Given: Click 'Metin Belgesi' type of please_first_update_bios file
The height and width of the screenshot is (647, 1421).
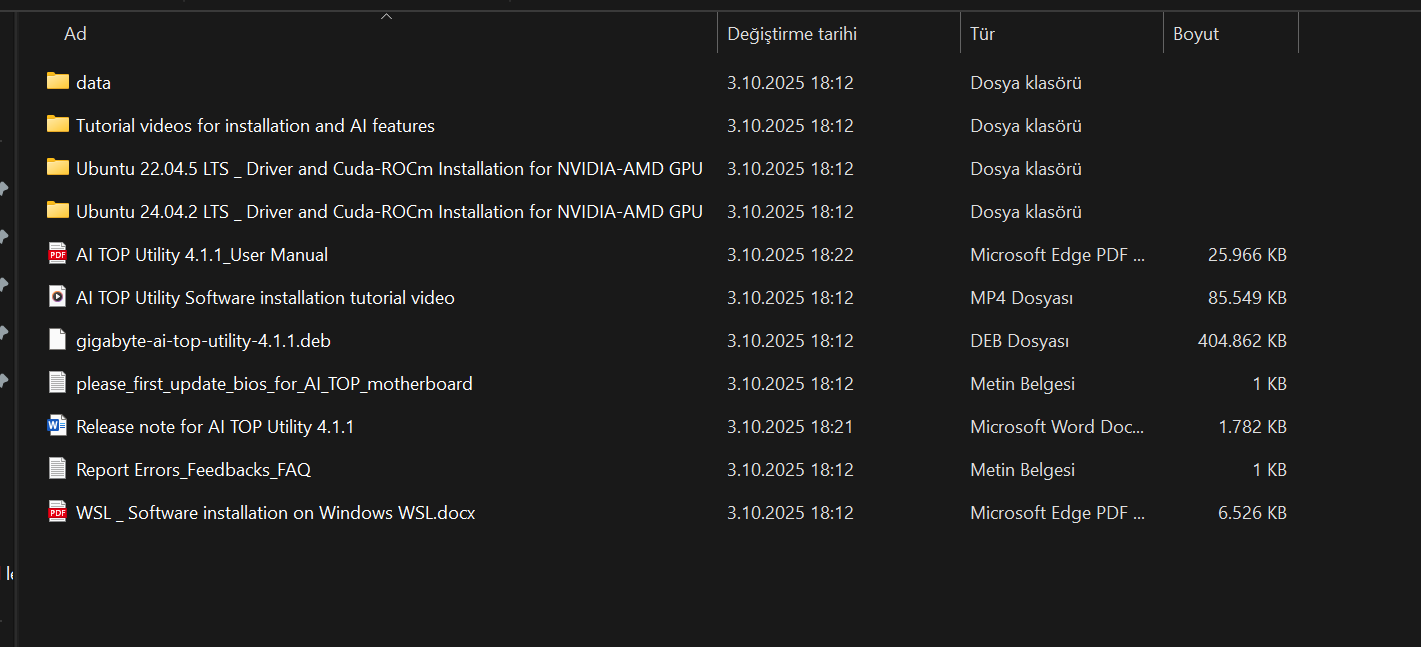Looking at the screenshot, I should click(x=1022, y=384).
